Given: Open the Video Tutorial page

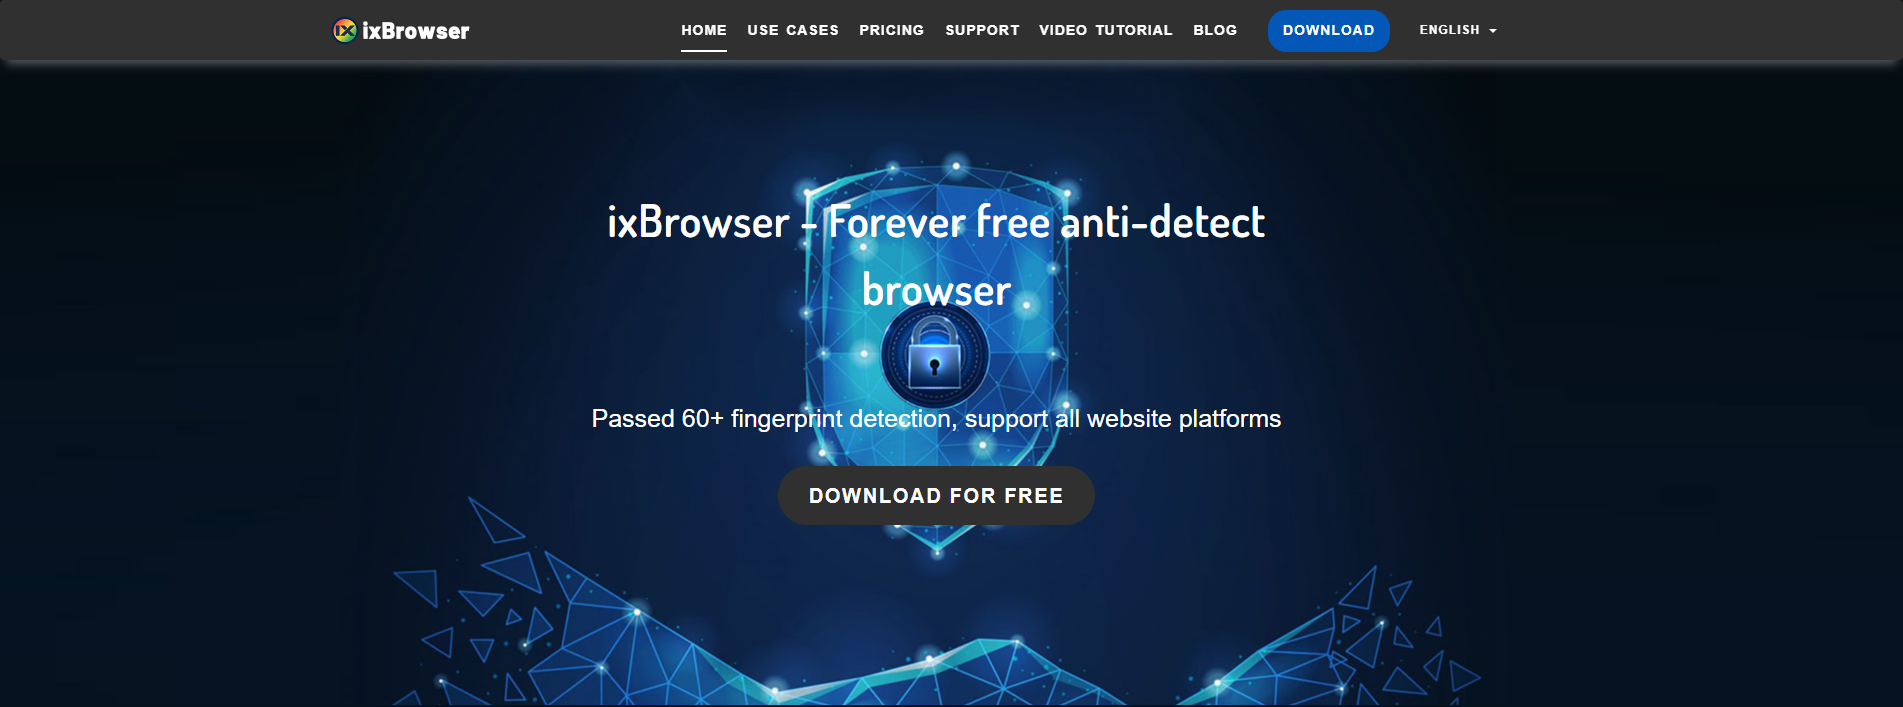Looking at the screenshot, I should pos(1105,30).
